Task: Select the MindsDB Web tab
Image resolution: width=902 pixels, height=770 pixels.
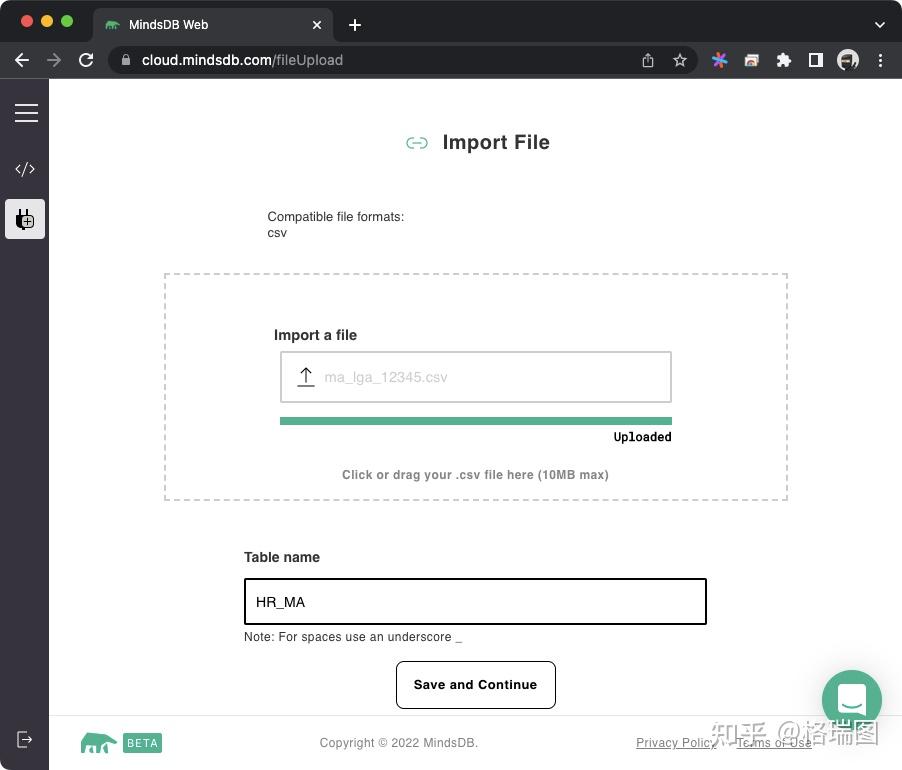Action: tap(213, 25)
